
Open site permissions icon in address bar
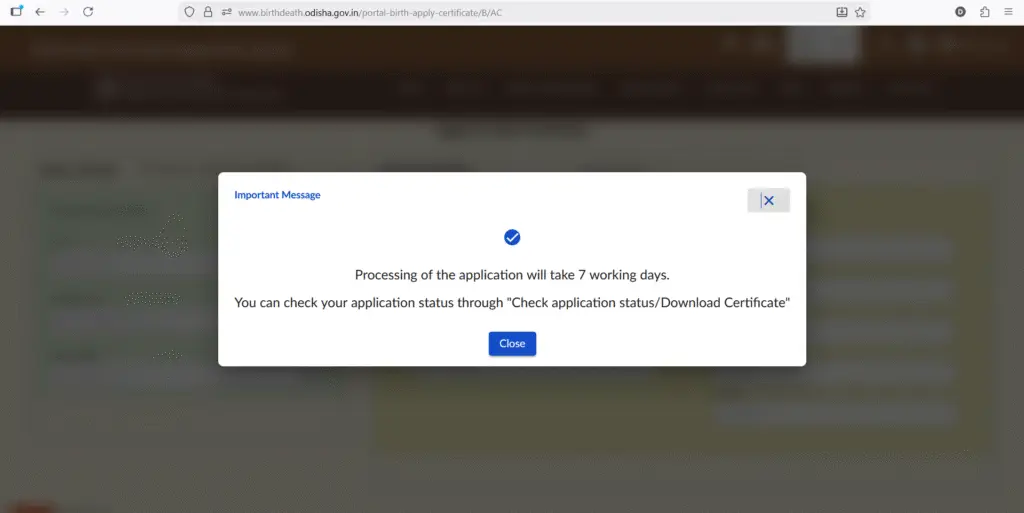(x=226, y=12)
